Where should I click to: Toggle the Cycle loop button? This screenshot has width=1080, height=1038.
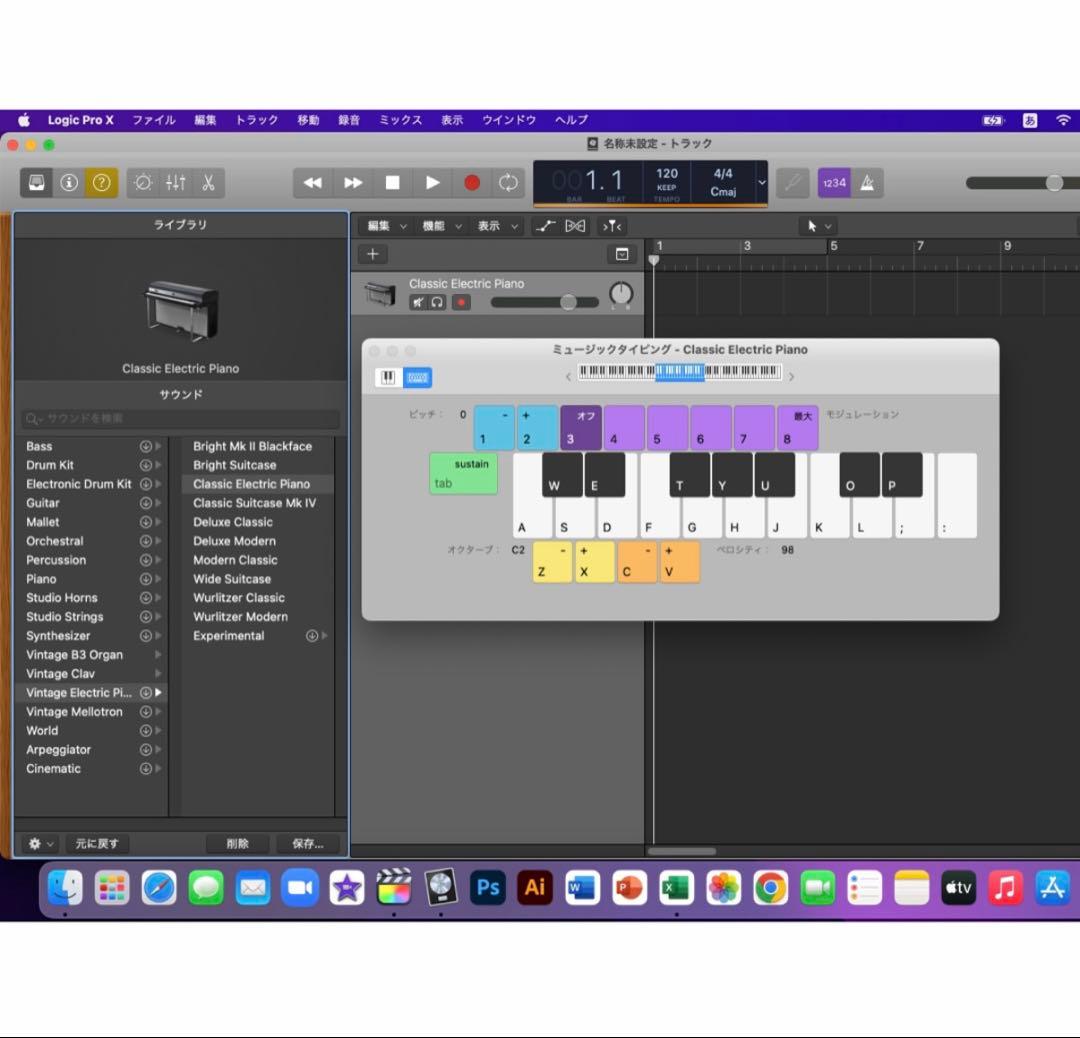509,183
